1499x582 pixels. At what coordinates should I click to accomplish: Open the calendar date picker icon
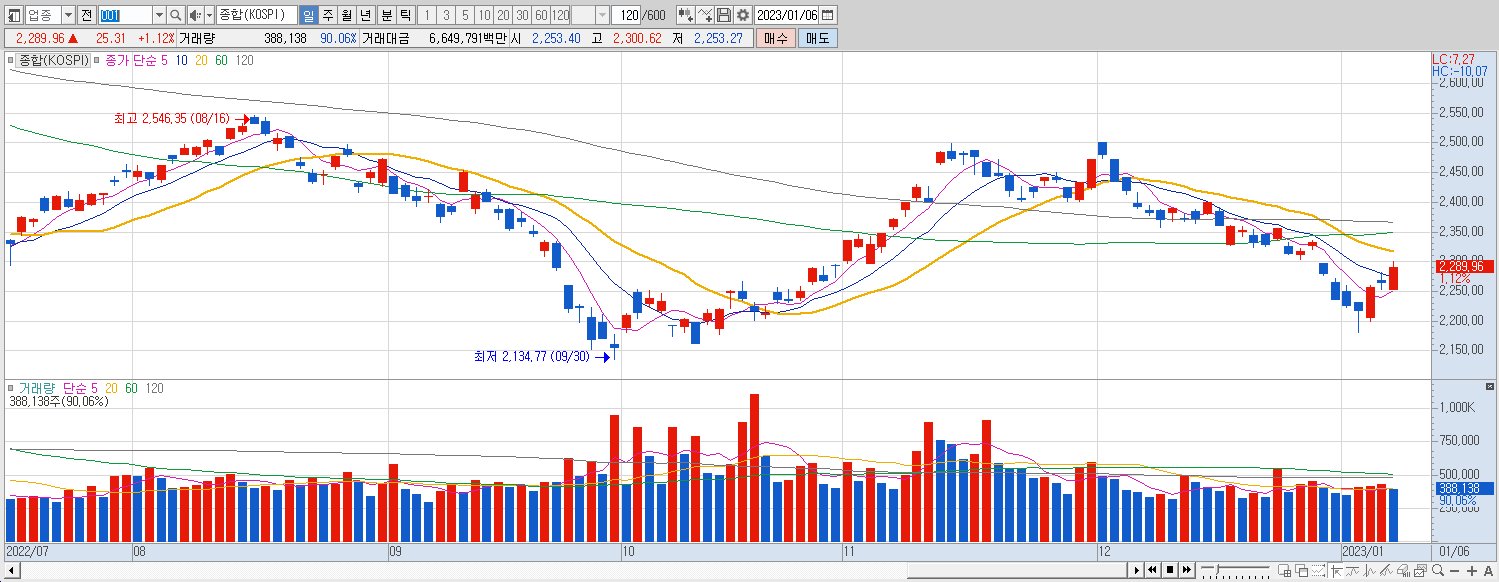coord(828,15)
